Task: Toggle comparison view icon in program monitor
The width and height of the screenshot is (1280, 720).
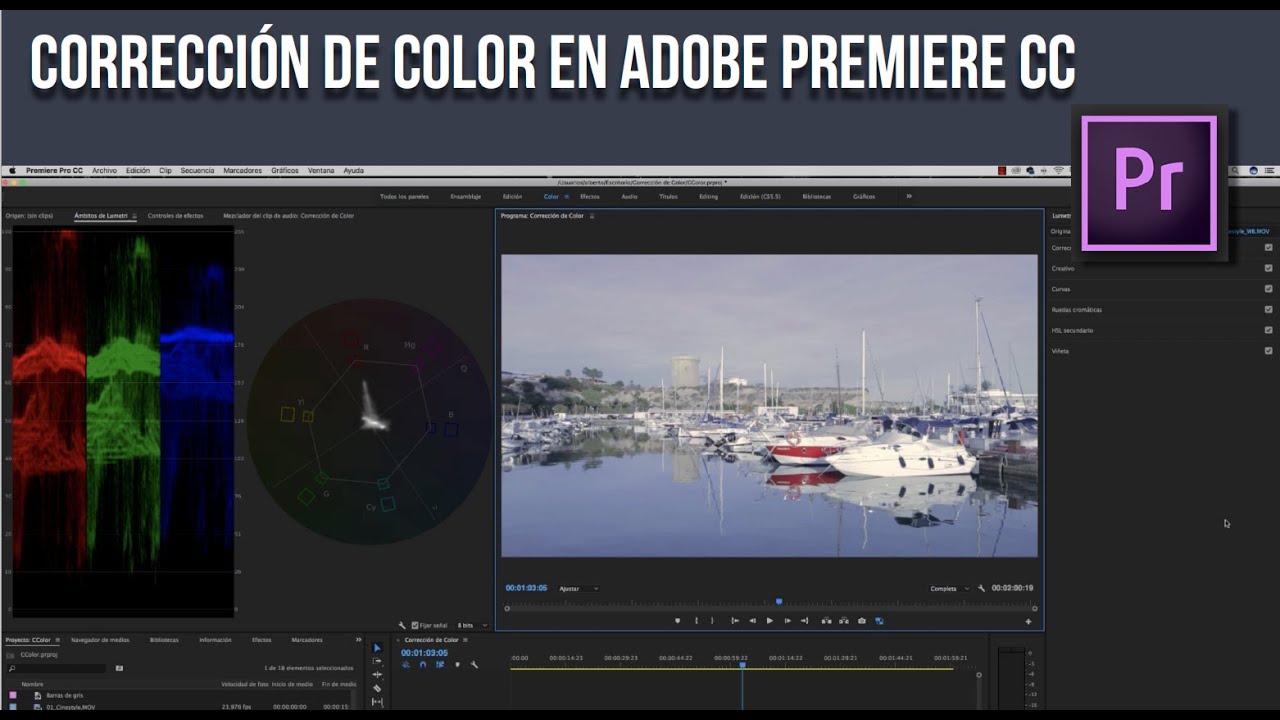Action: click(x=880, y=621)
